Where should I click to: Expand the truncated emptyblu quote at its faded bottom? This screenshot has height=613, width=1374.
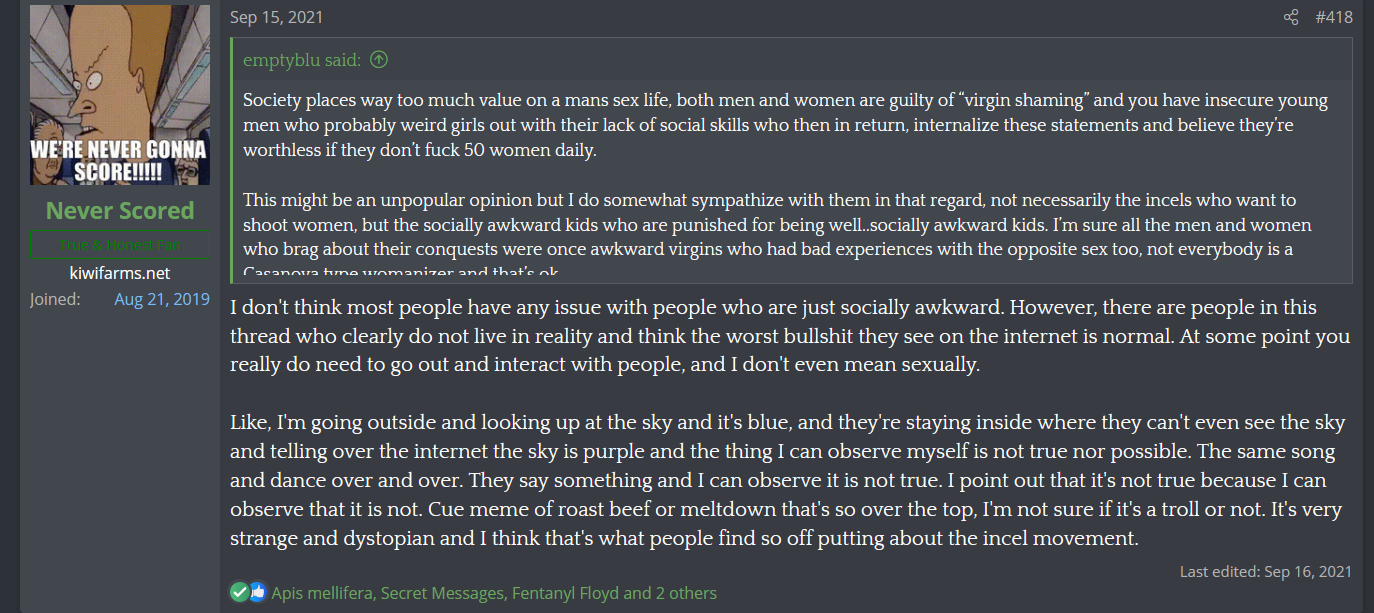(x=791, y=271)
